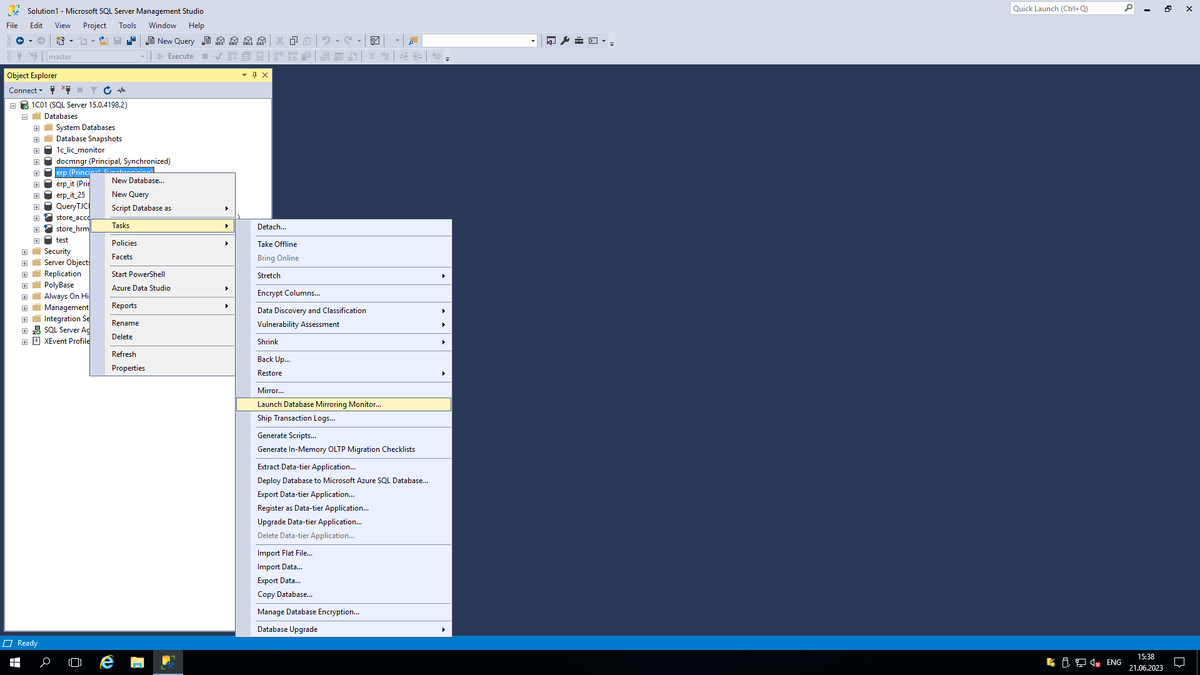Click the Disconnect plug icon in Object Explorer
The height and width of the screenshot is (675, 1200).
(67, 90)
